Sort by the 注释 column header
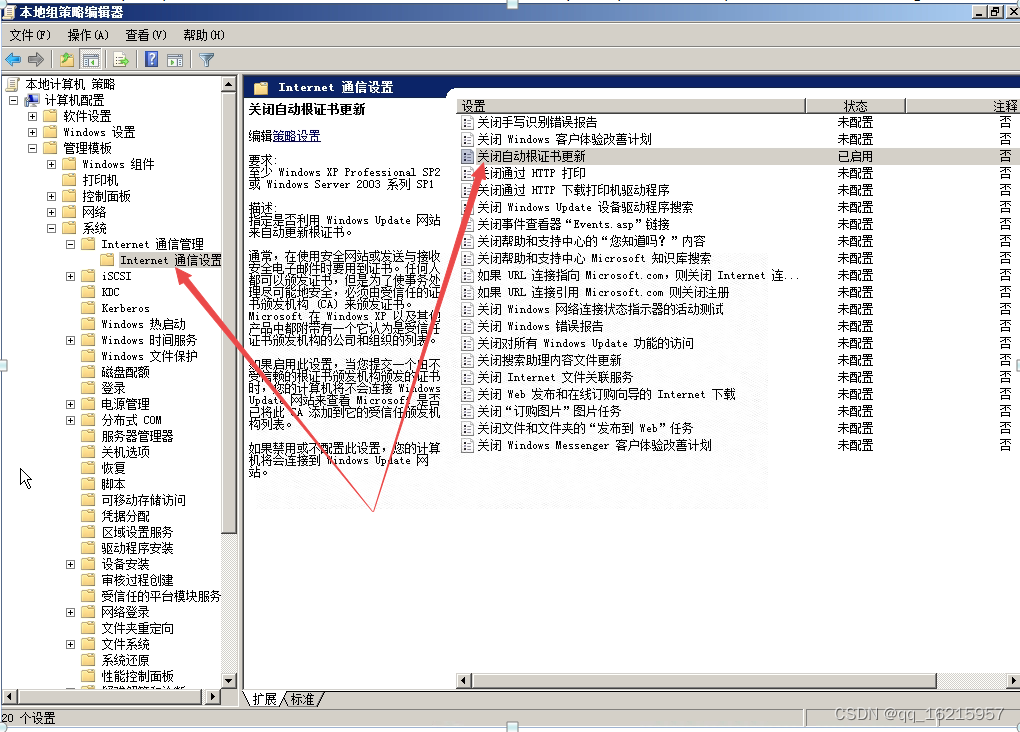The image size is (1020, 732). click(963, 106)
